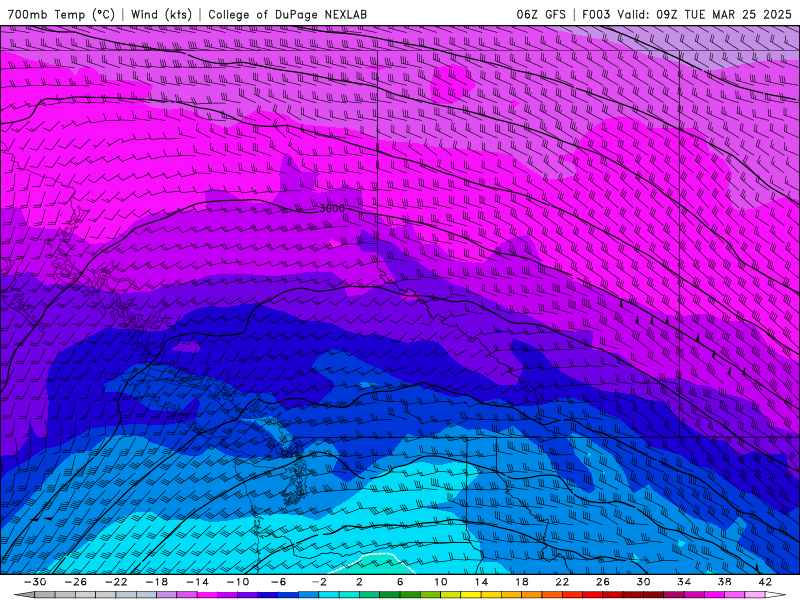Click the '−2' color bar label
Image resolution: width=800 pixels, height=600 pixels.
pos(319,582)
